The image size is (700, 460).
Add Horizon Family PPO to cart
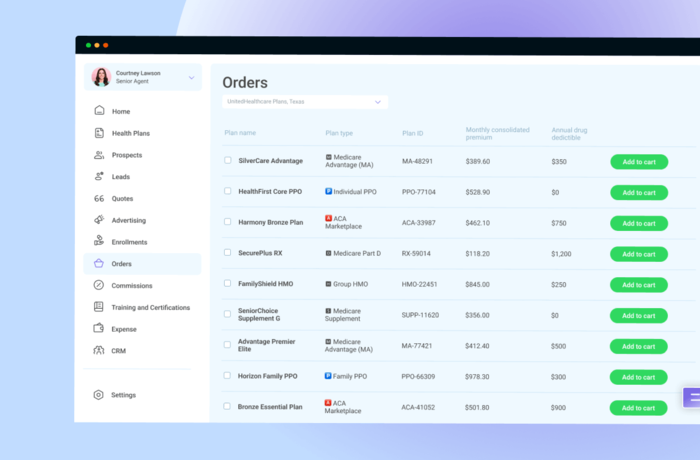pos(638,377)
